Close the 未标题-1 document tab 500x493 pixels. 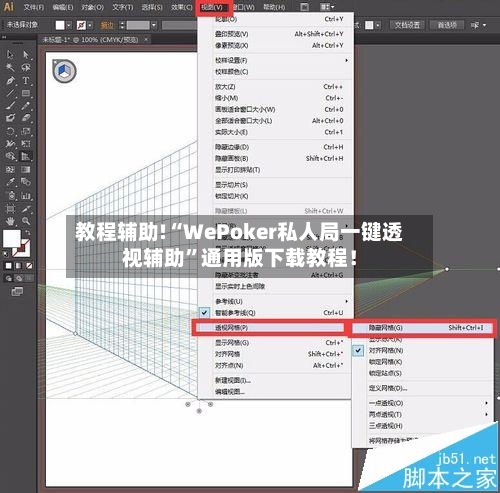[x=146, y=39]
